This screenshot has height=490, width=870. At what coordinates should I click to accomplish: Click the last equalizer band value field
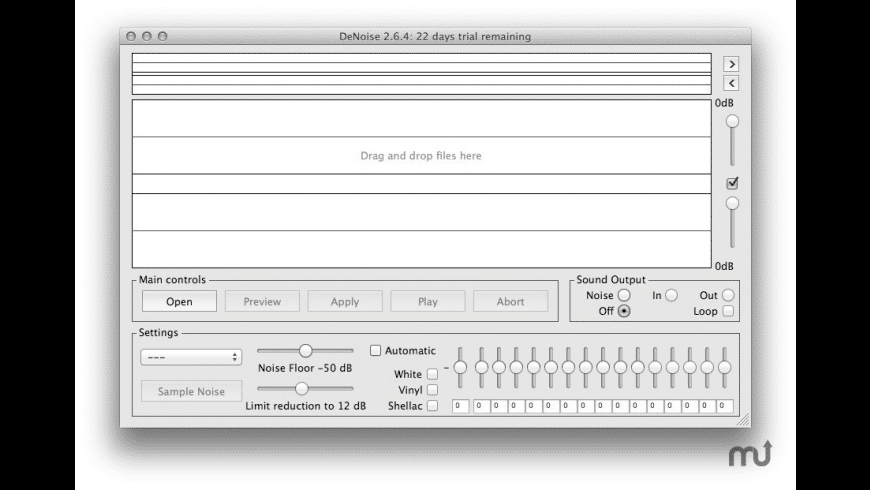coord(725,406)
